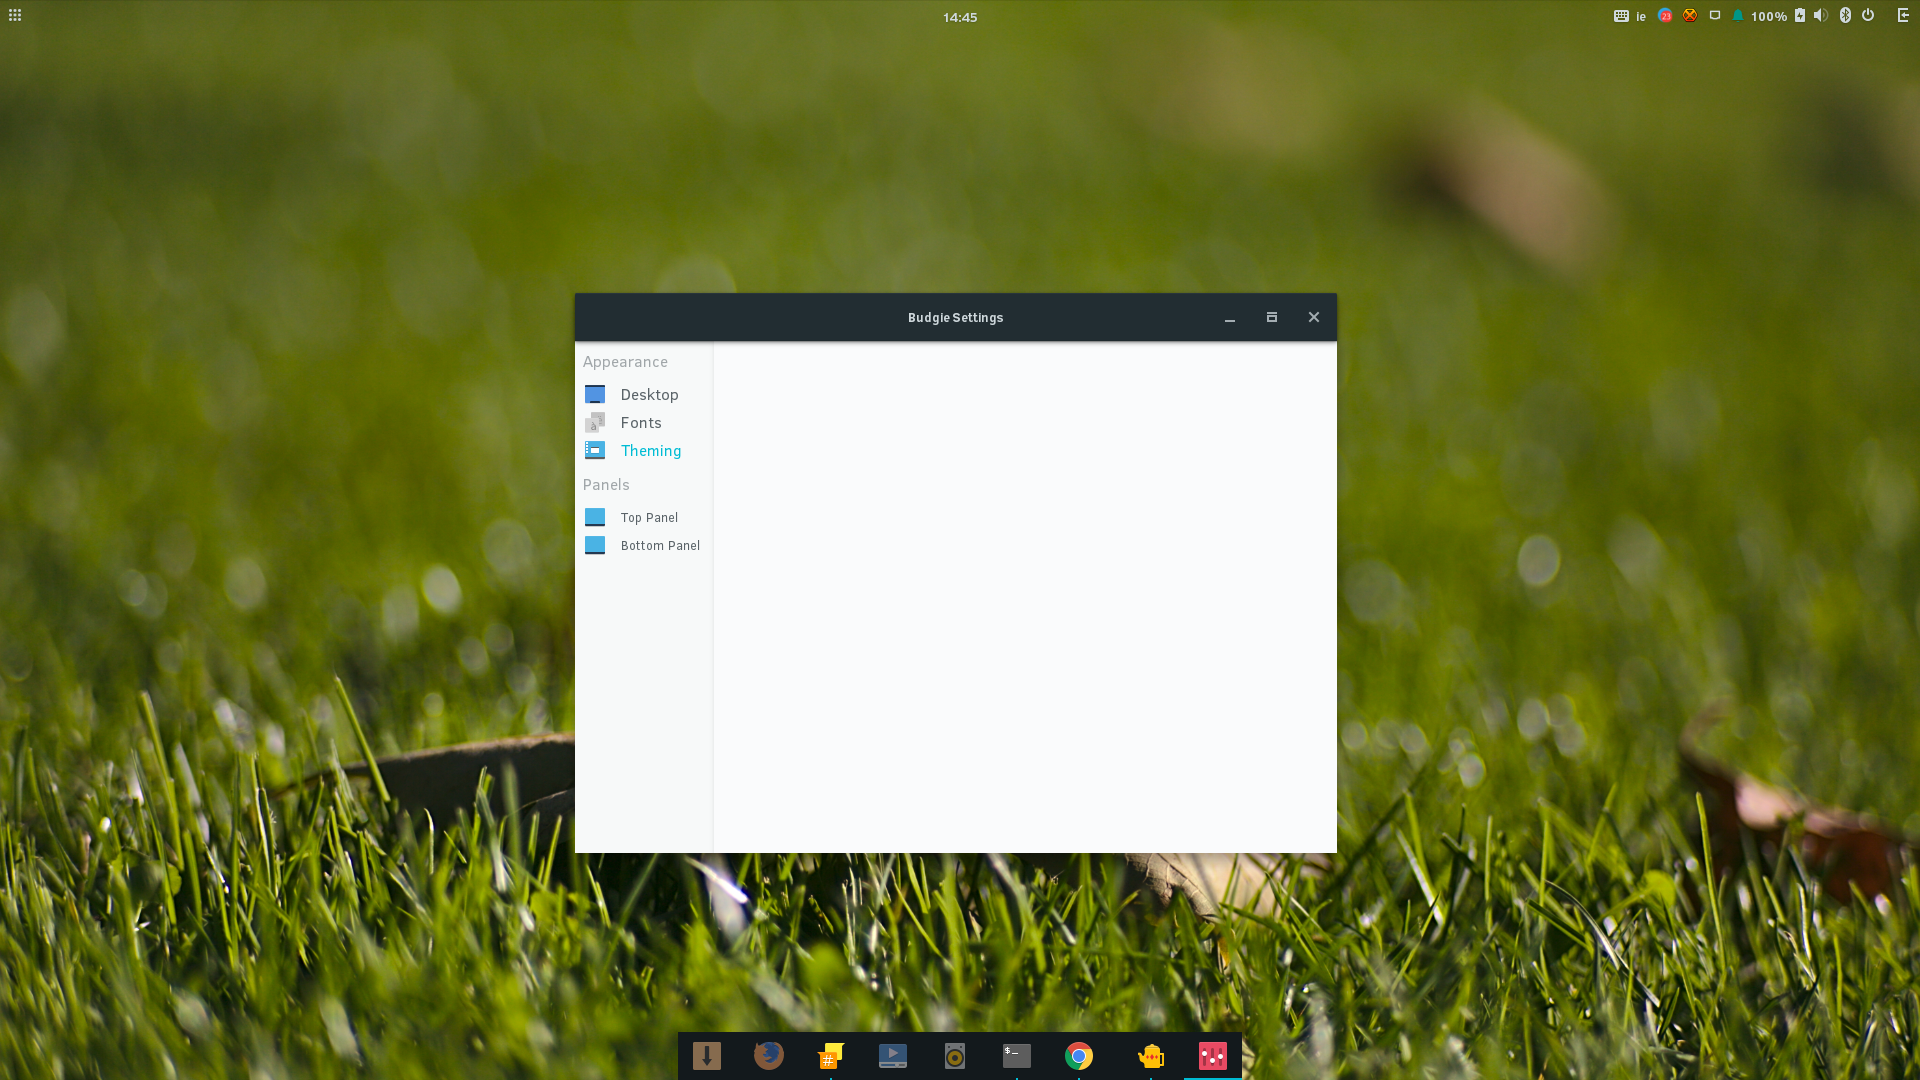Open the volume speaker control

pos(1821,16)
